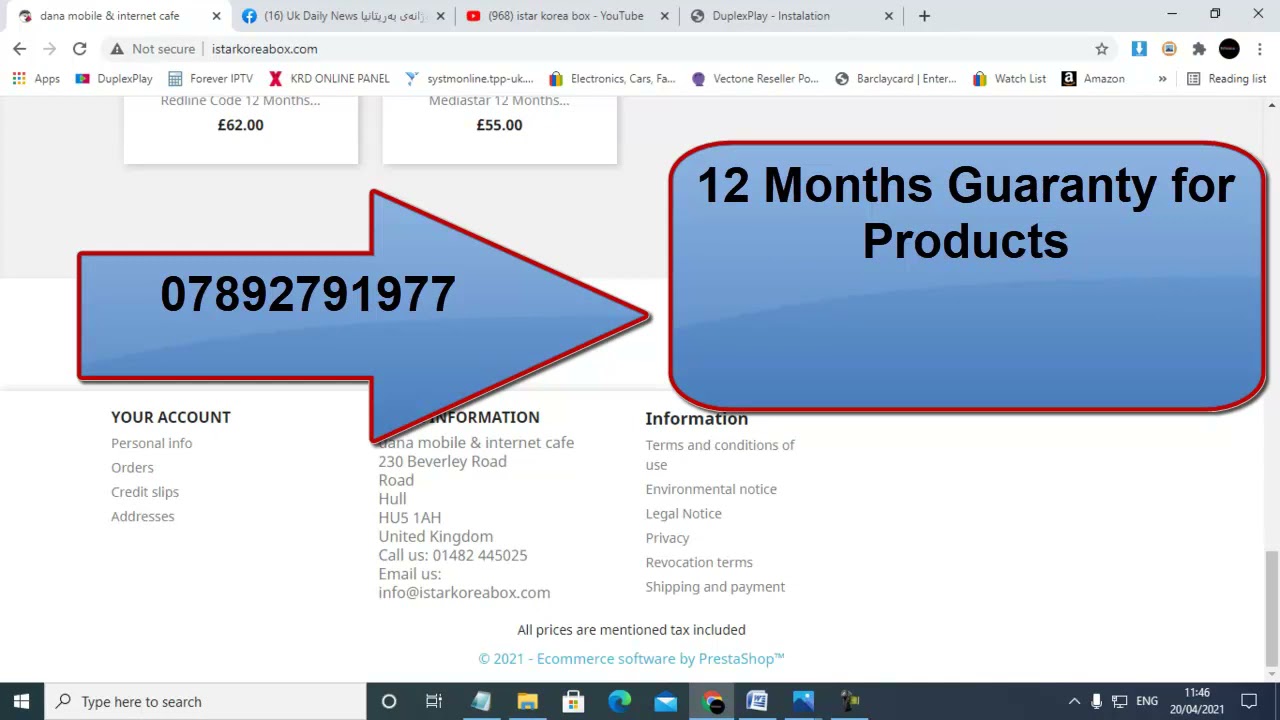Open Word from the taskbar

tap(757, 701)
